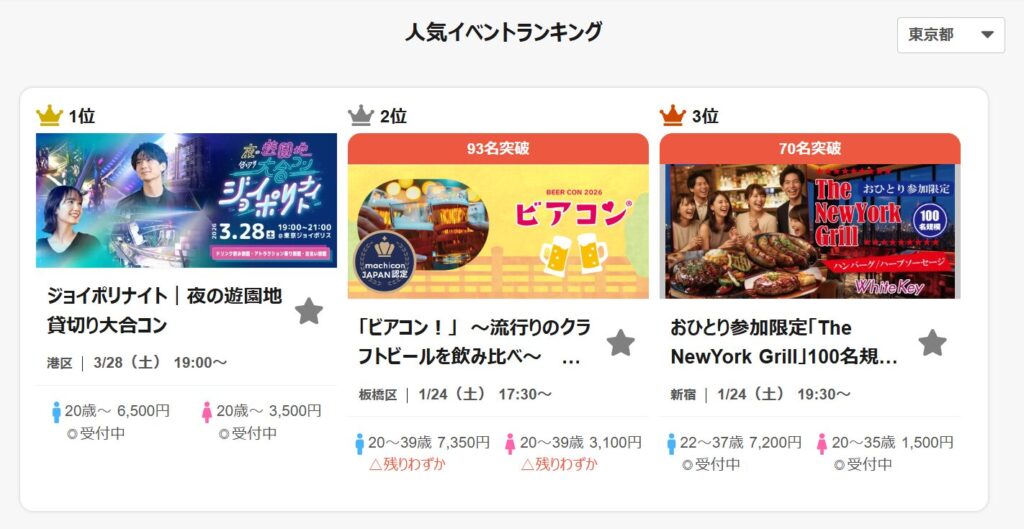The image size is (1024, 529).
Task: Click the male icon by 20歳〜 6,500円
Action: [56, 412]
